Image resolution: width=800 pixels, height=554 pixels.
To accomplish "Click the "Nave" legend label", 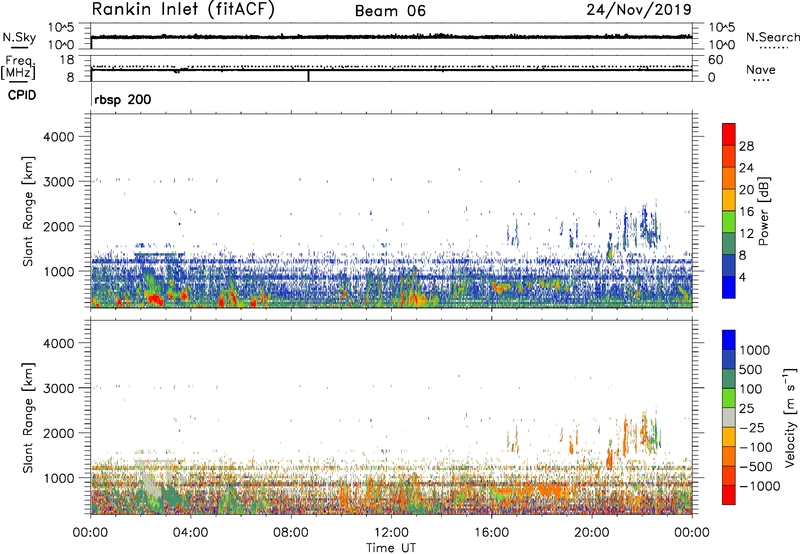I will point(761,69).
